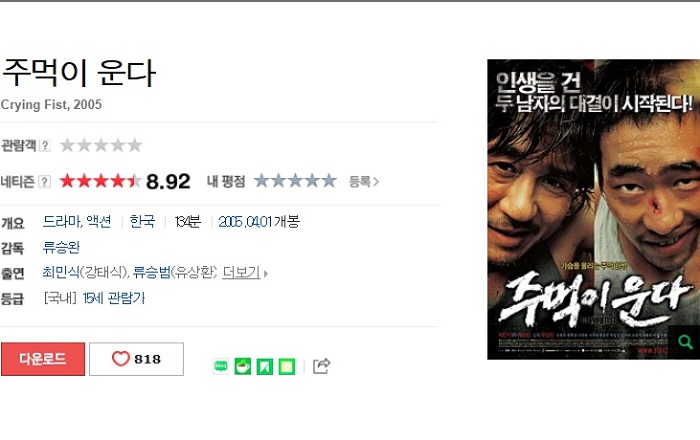Enlarge poster with the green magnifier icon
Screen dimensions: 700x440
(685, 342)
